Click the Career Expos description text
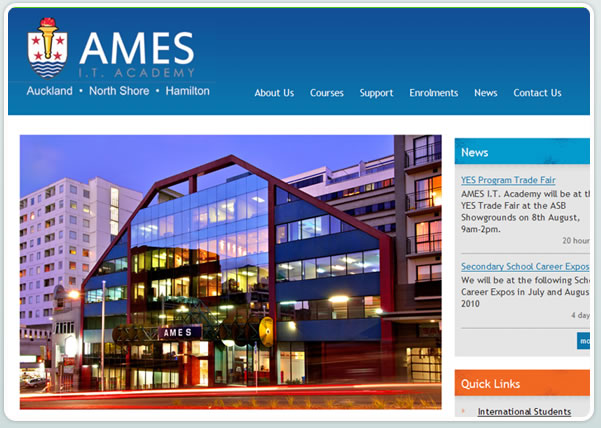The width and height of the screenshot is (601, 428). coord(525,292)
